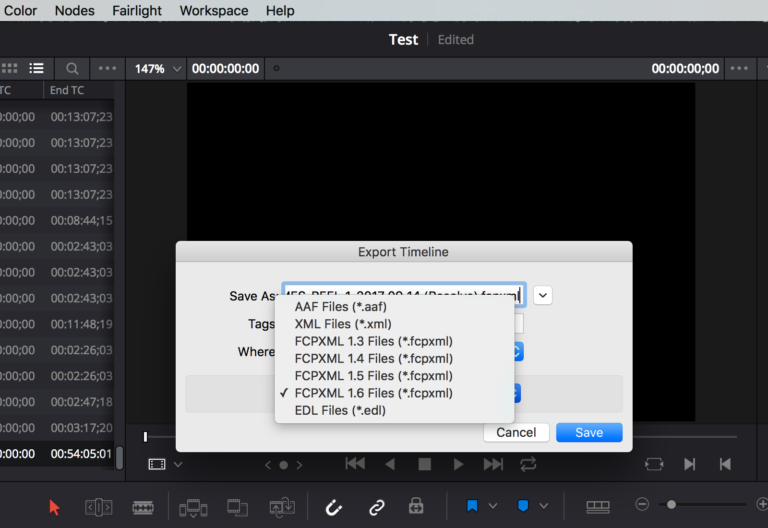Choose the Blade edit mode tool
768x528 pixels.
point(143,507)
